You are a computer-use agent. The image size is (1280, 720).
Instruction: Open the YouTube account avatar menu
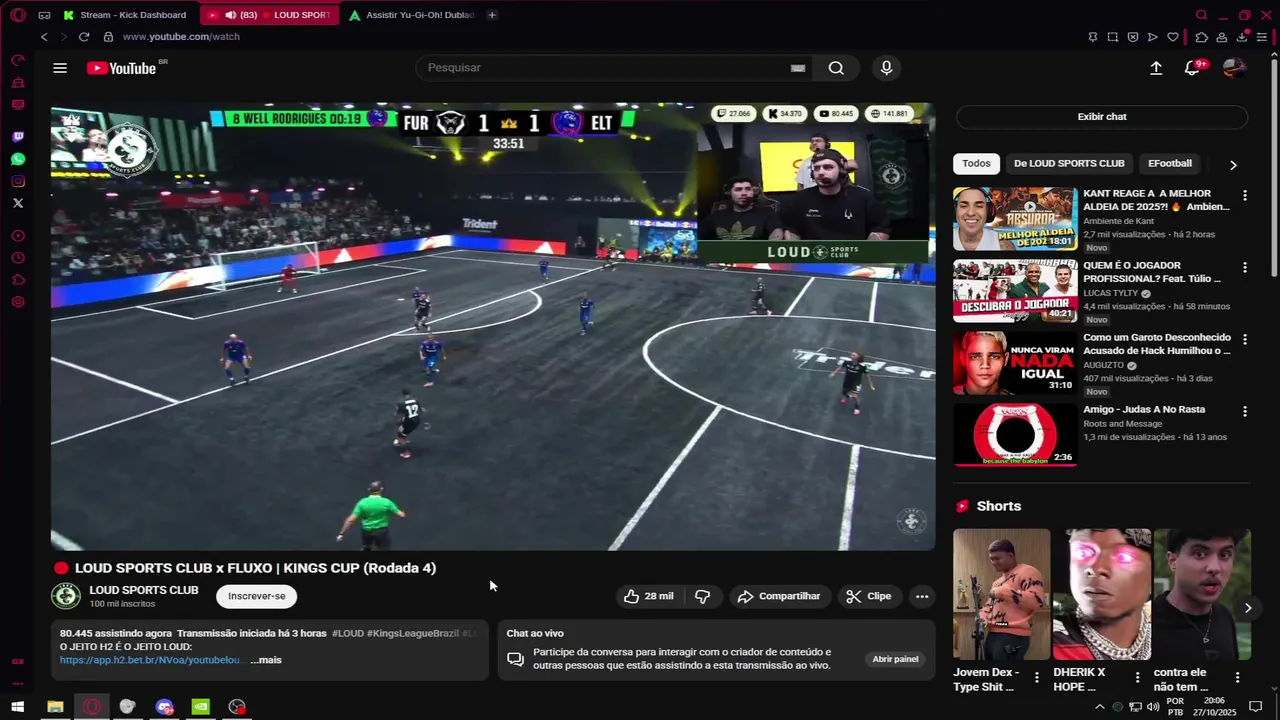(x=1234, y=68)
